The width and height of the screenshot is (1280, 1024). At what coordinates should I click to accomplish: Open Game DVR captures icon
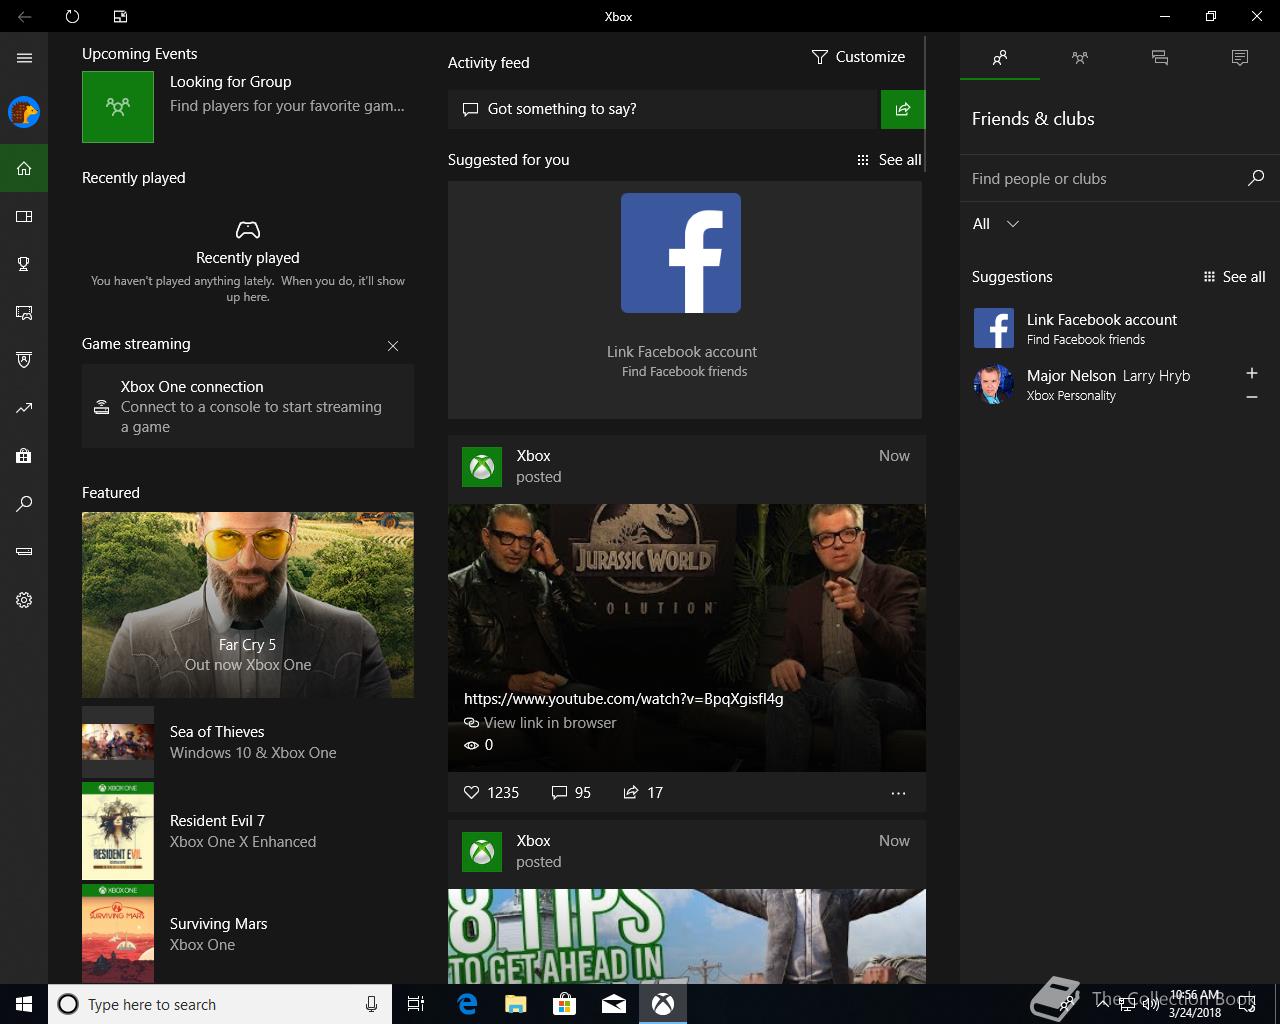(24, 312)
